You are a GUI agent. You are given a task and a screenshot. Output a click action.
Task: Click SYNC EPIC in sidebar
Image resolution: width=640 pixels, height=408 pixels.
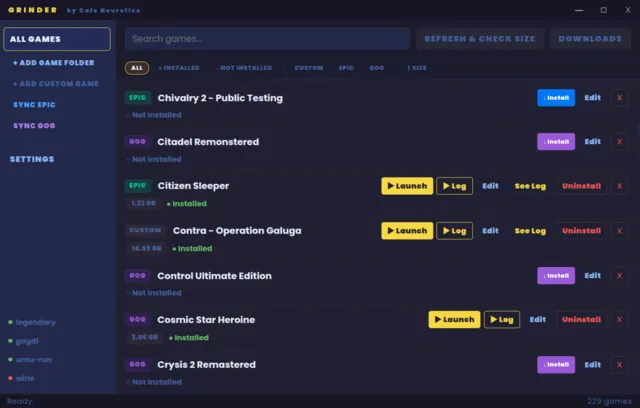(x=34, y=105)
